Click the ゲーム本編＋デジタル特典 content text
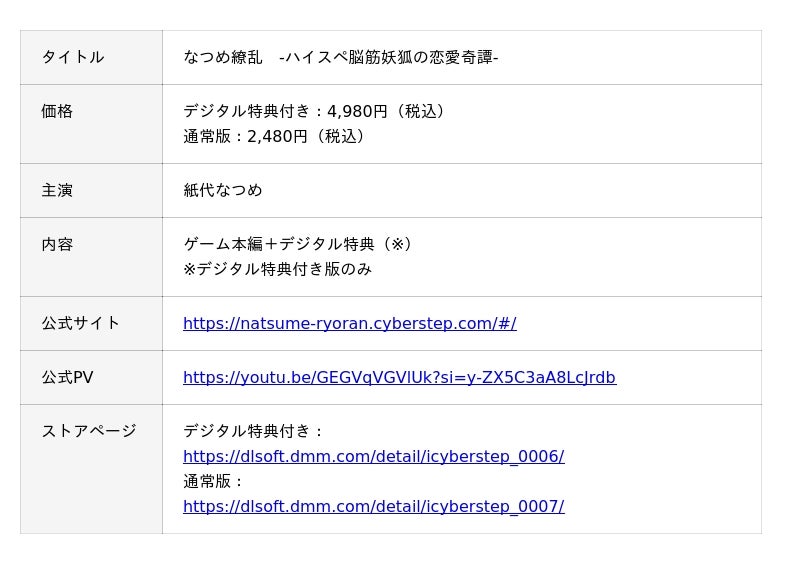Screen dimensions: 800x564 click(x=297, y=244)
